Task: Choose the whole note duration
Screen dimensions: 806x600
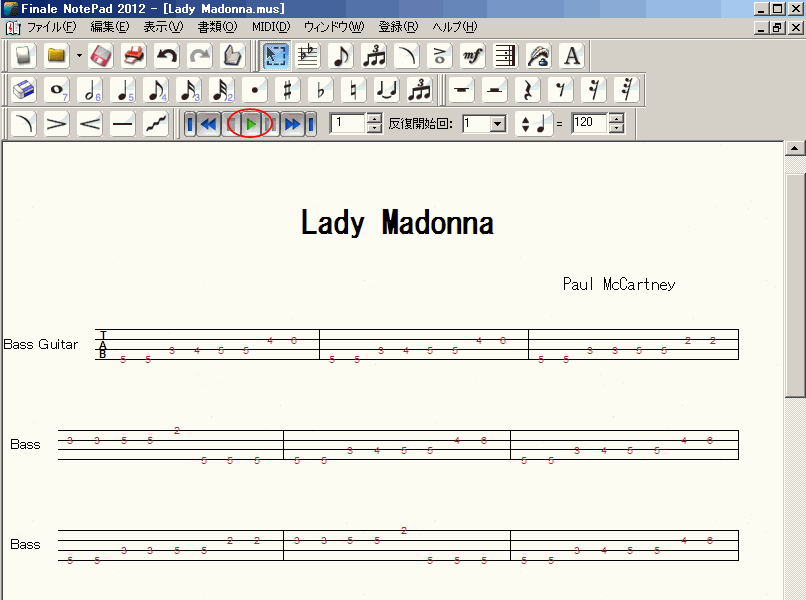Action: pos(57,90)
